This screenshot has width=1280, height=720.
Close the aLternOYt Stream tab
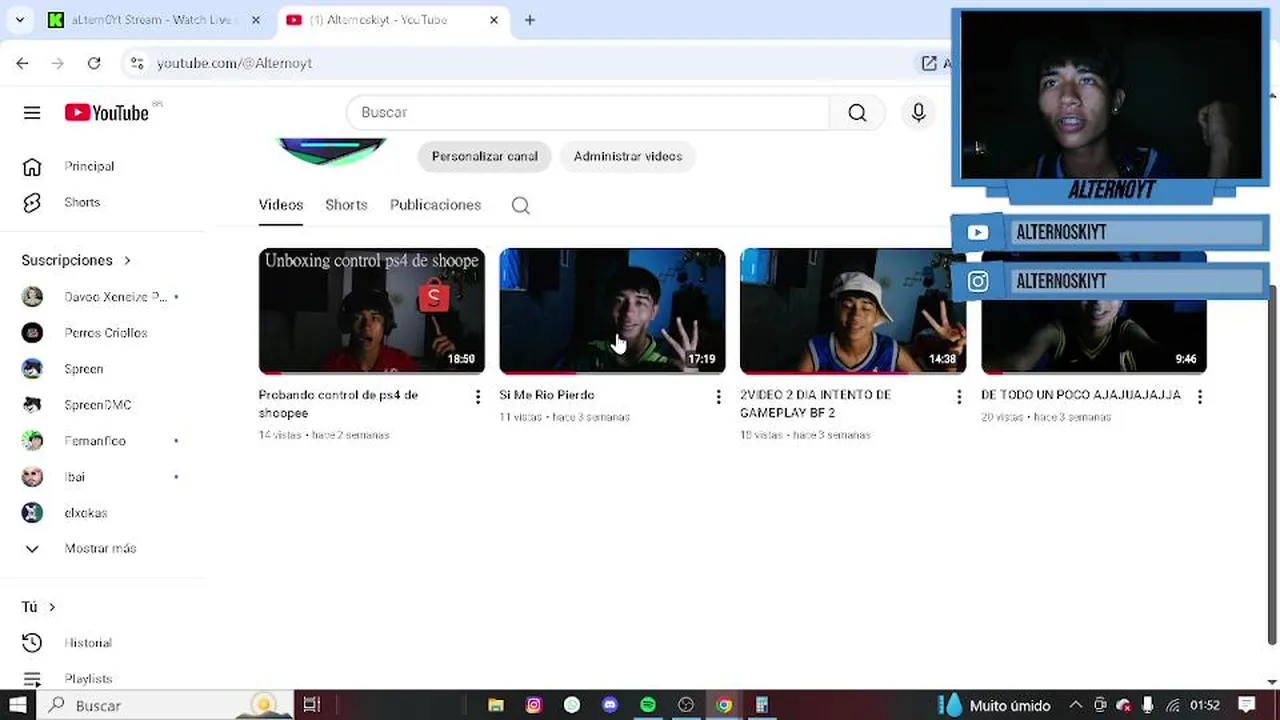256,20
